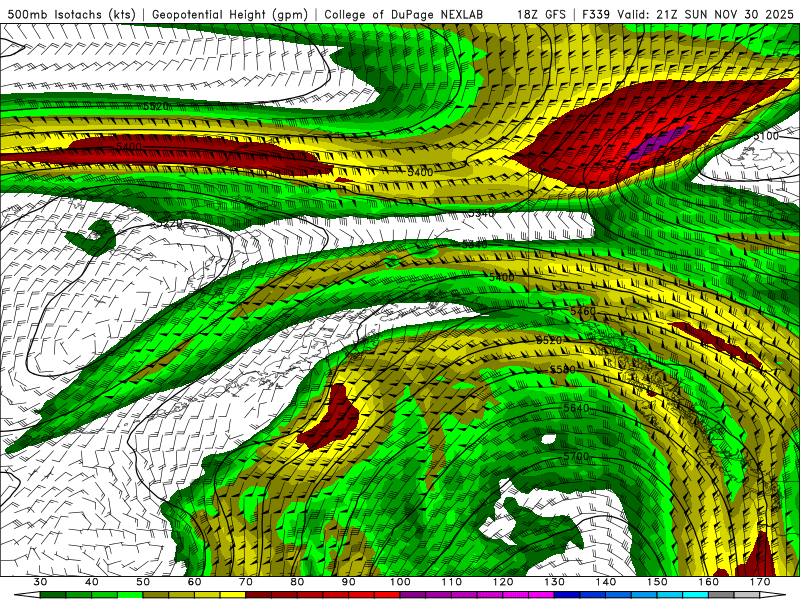Screen dimensions: 800x600
Task: Click the '100' value on the color scale
Action: tap(400, 582)
